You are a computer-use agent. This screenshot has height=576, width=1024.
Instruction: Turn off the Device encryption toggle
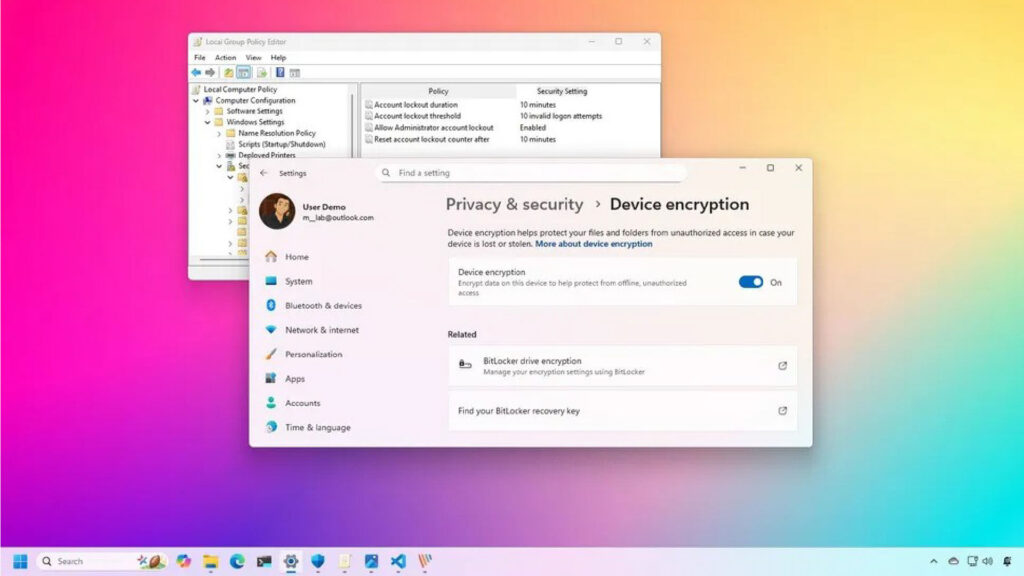[x=750, y=282]
